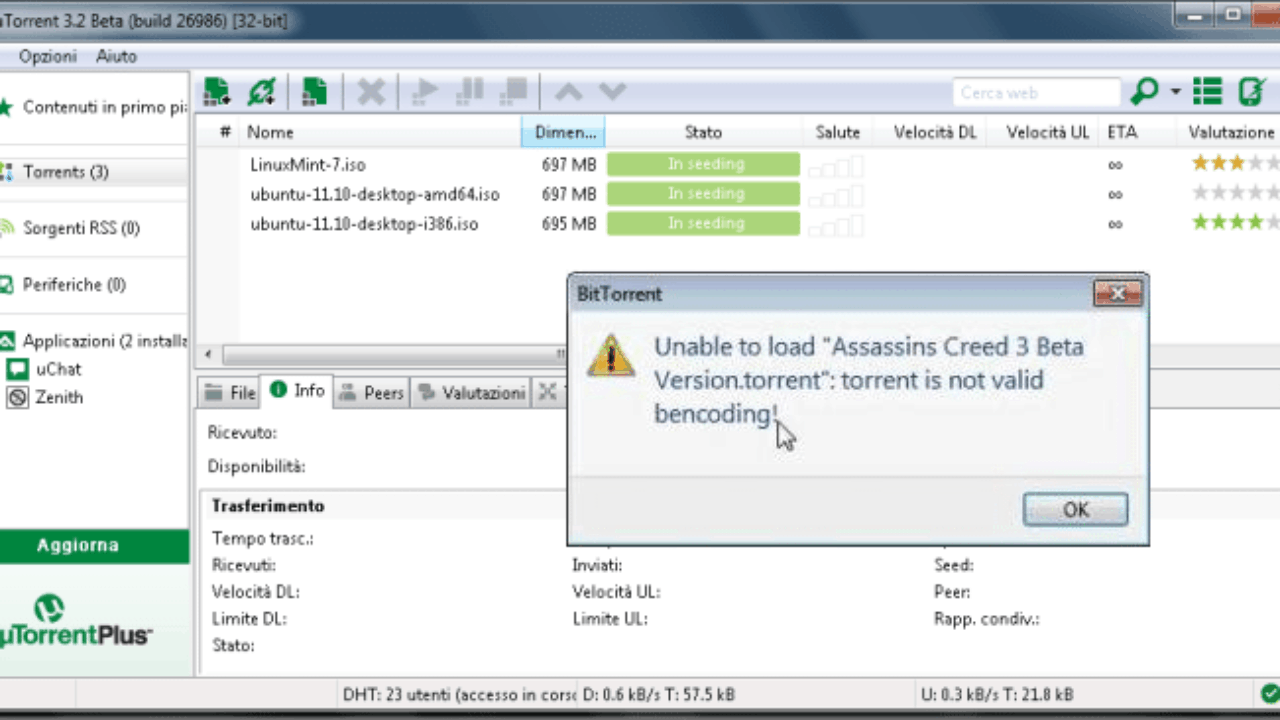Click health bars icon for ubuntu amd64
The height and width of the screenshot is (720, 1280).
836,196
